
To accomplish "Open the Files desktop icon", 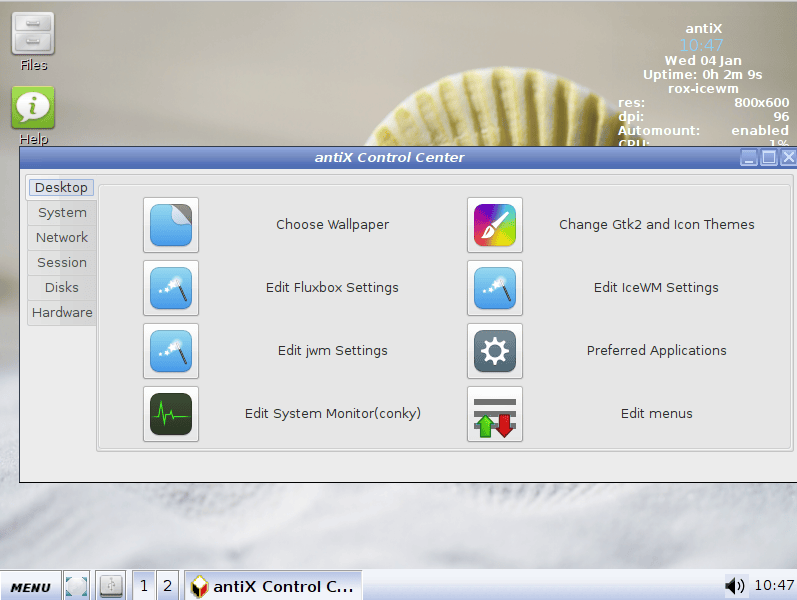I will [33, 42].
